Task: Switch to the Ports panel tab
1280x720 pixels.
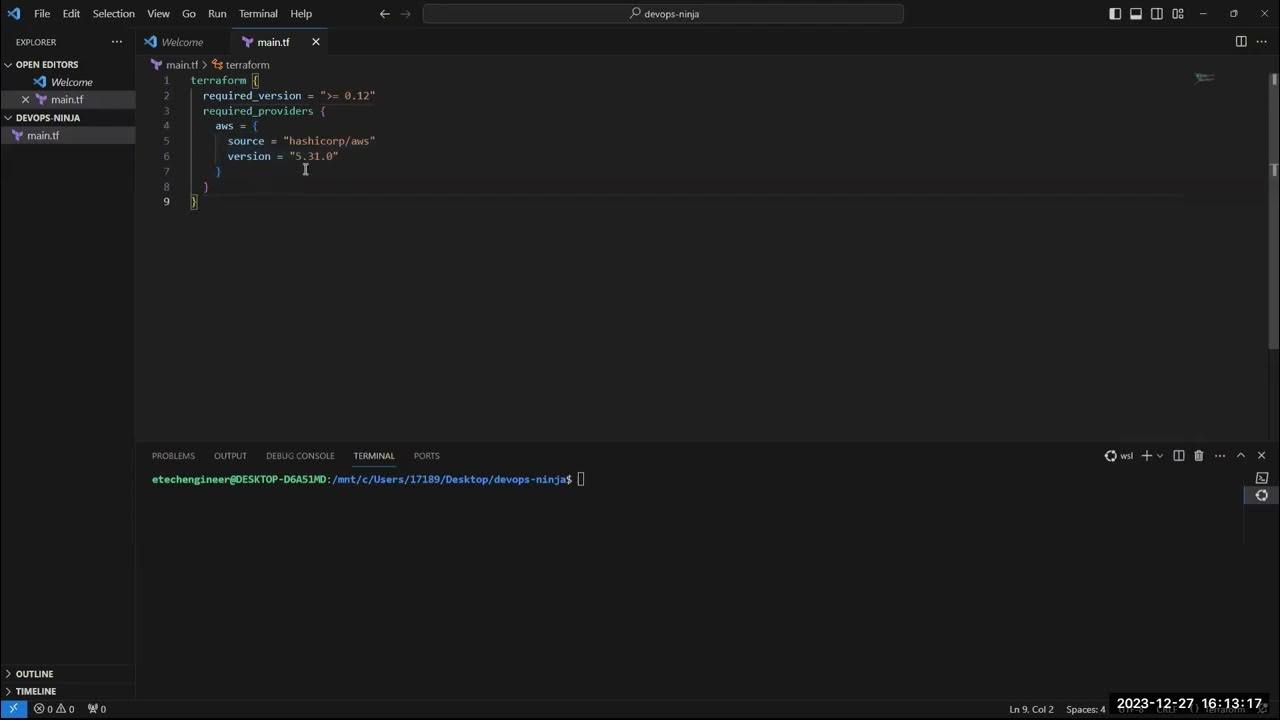Action: (427, 456)
